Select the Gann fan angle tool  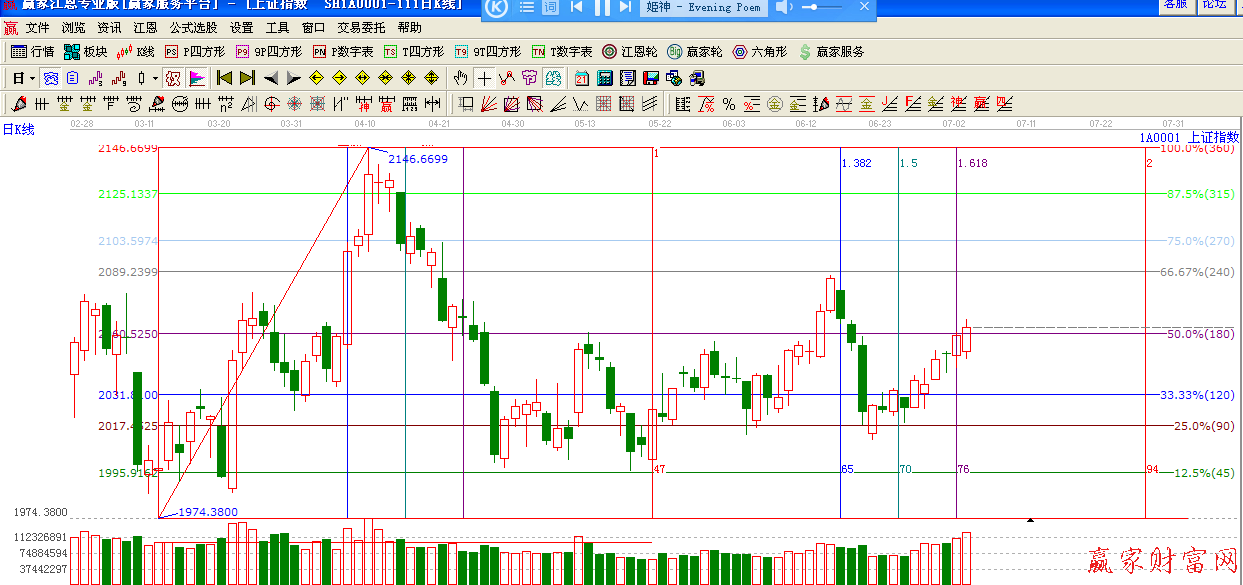(489, 104)
